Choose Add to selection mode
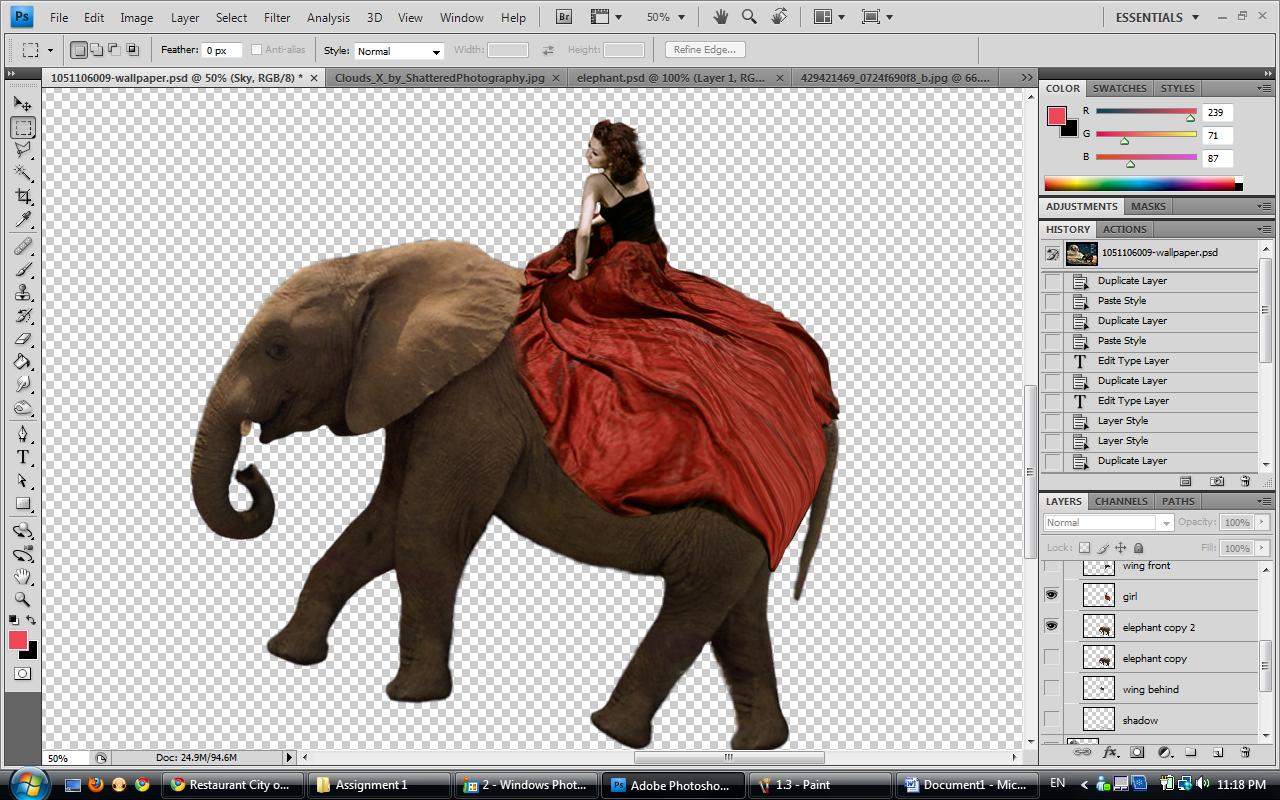Viewport: 1280px width, 800px height. [x=98, y=50]
